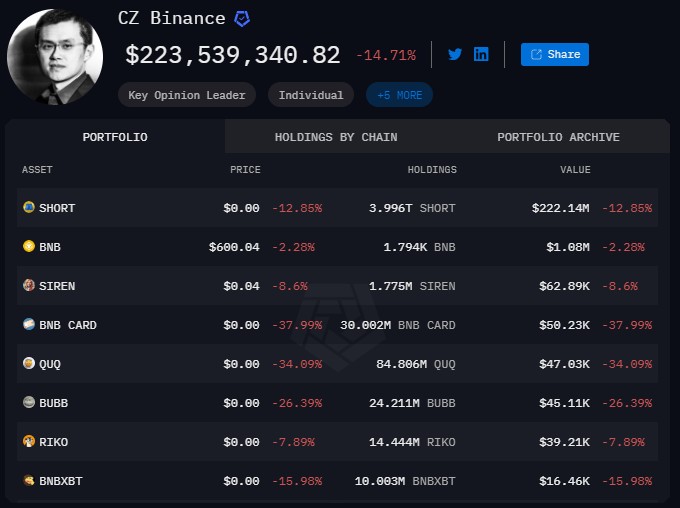Click the -14.71% portfolio change
This screenshot has height=508, width=680.
pos(386,56)
